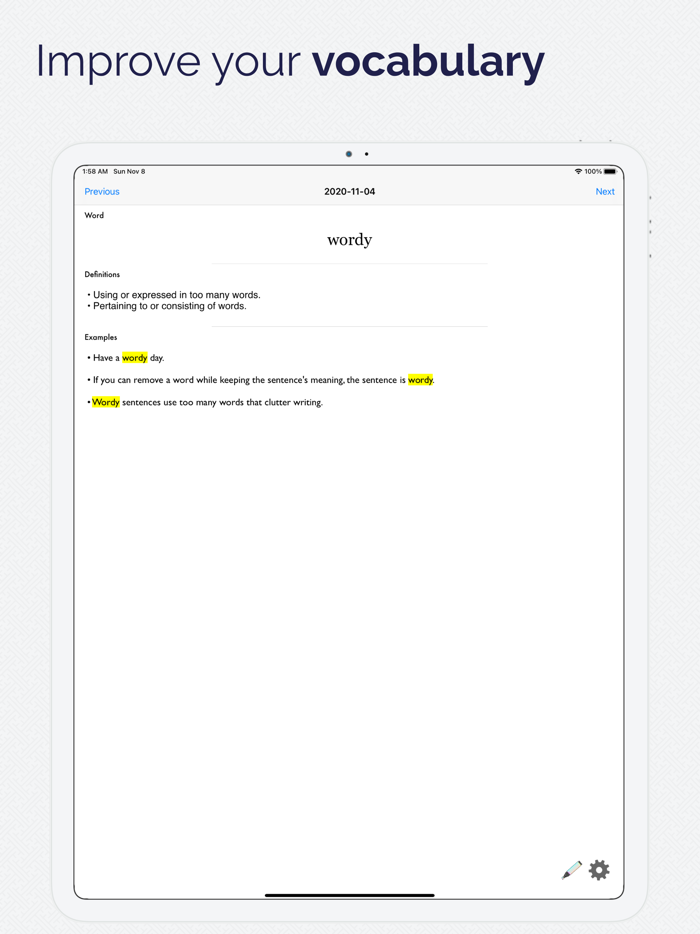Go to the Next word

[x=605, y=192]
